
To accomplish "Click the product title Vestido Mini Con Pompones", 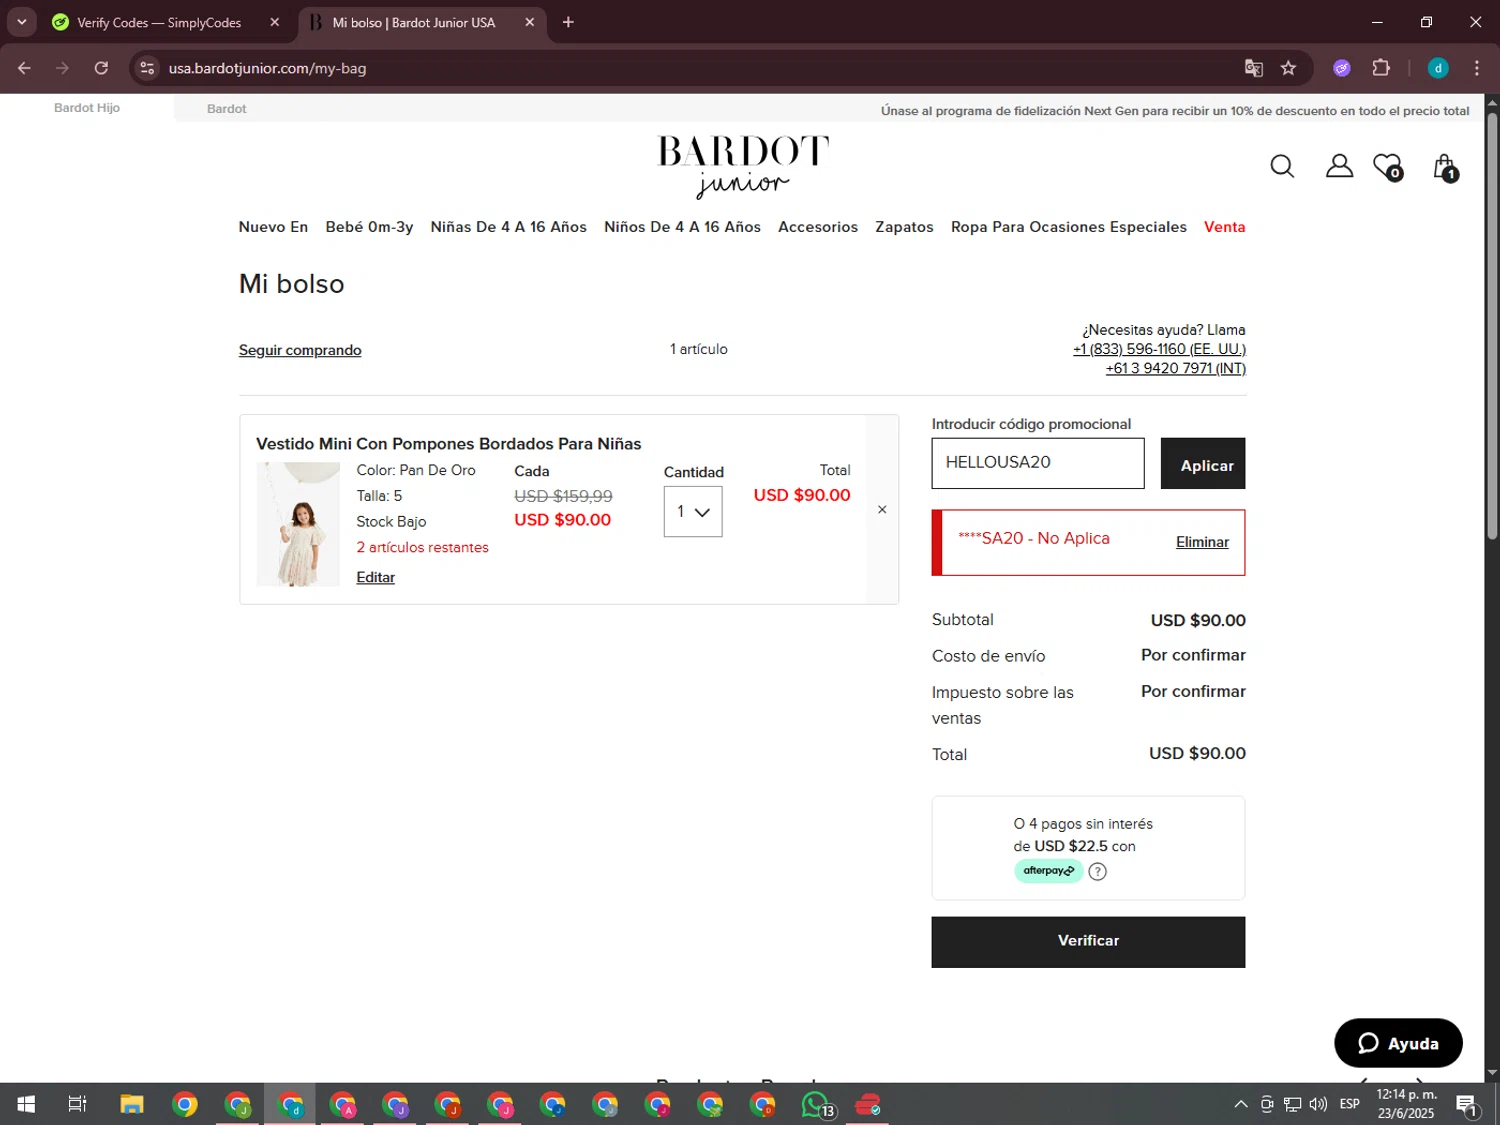I will coord(449,443).
